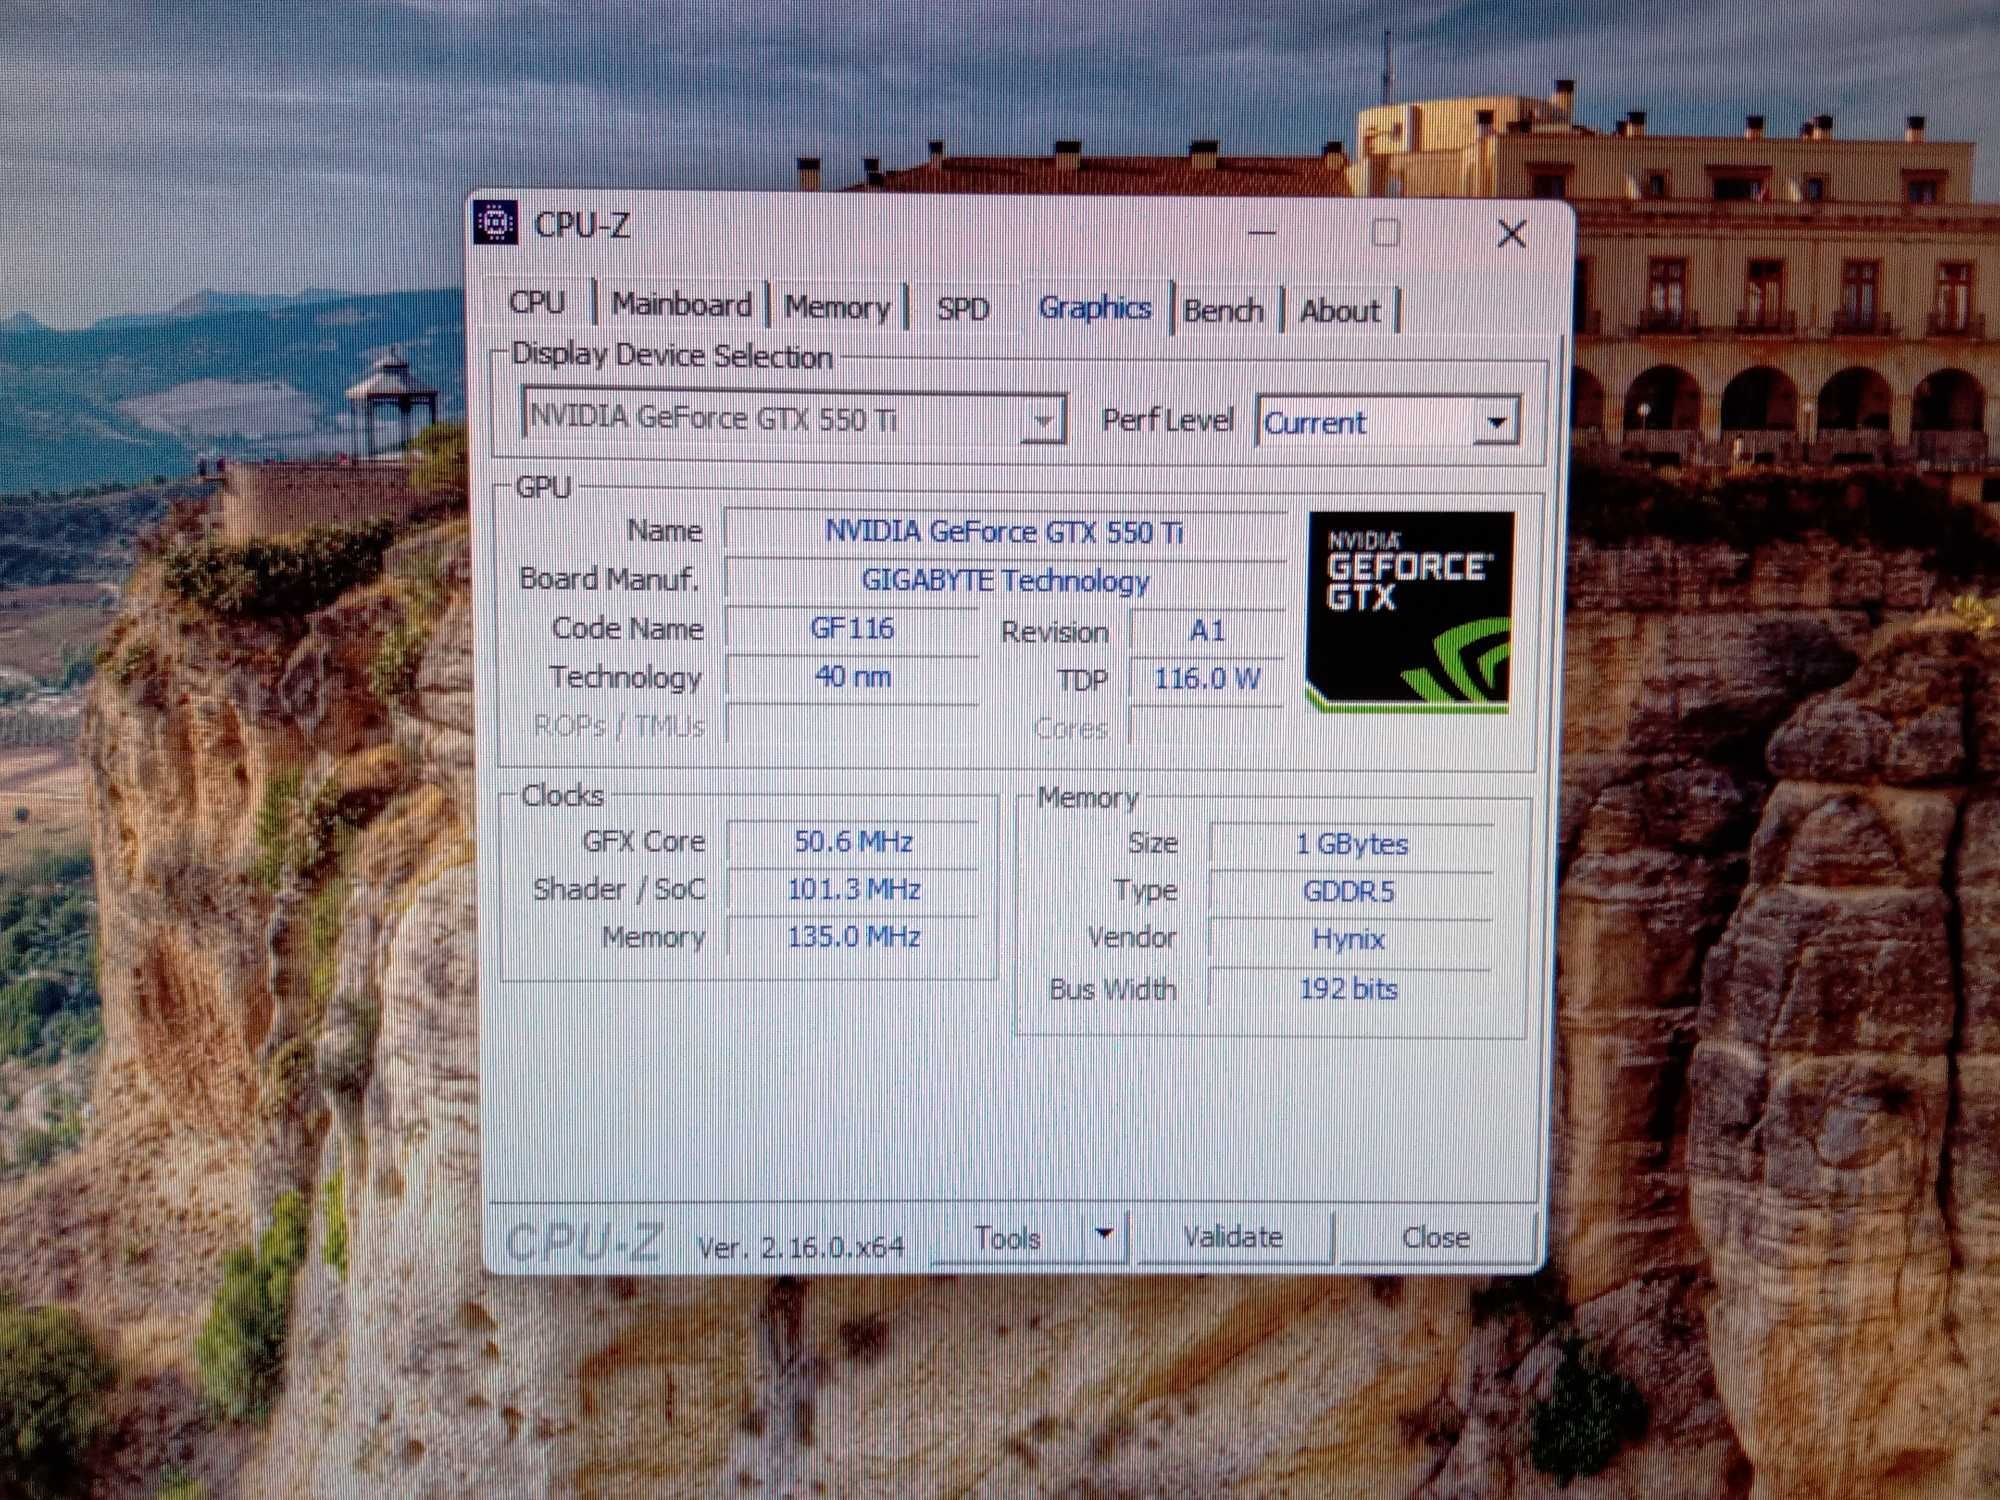Close the CPU-Z window with X
The height and width of the screenshot is (1500, 2000).
pyautogui.click(x=1512, y=235)
